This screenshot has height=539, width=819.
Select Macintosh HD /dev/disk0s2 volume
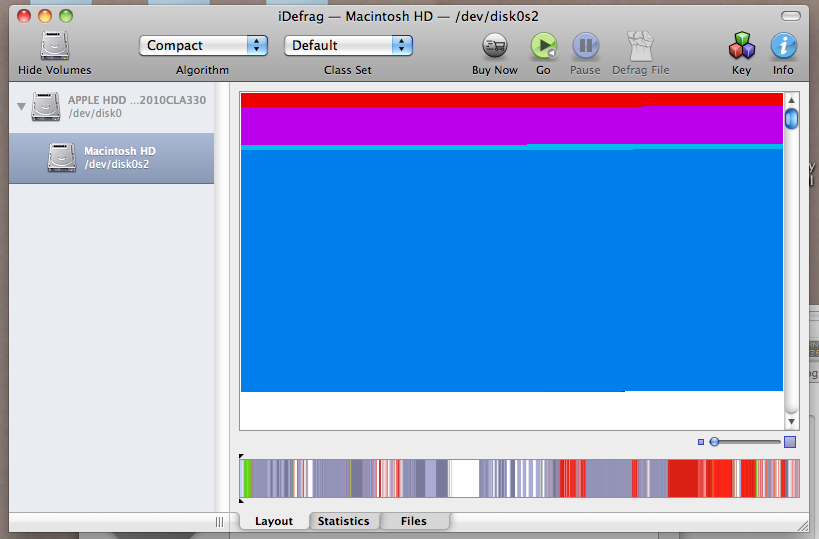click(111, 158)
